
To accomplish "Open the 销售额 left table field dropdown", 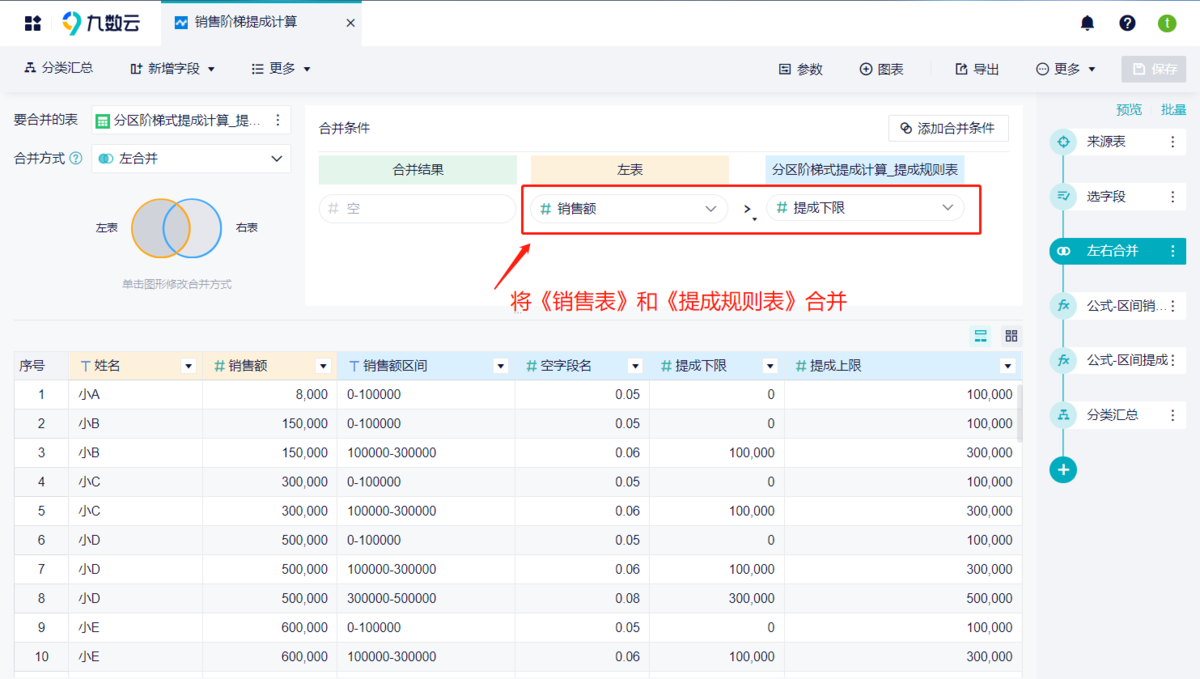I will [x=628, y=208].
